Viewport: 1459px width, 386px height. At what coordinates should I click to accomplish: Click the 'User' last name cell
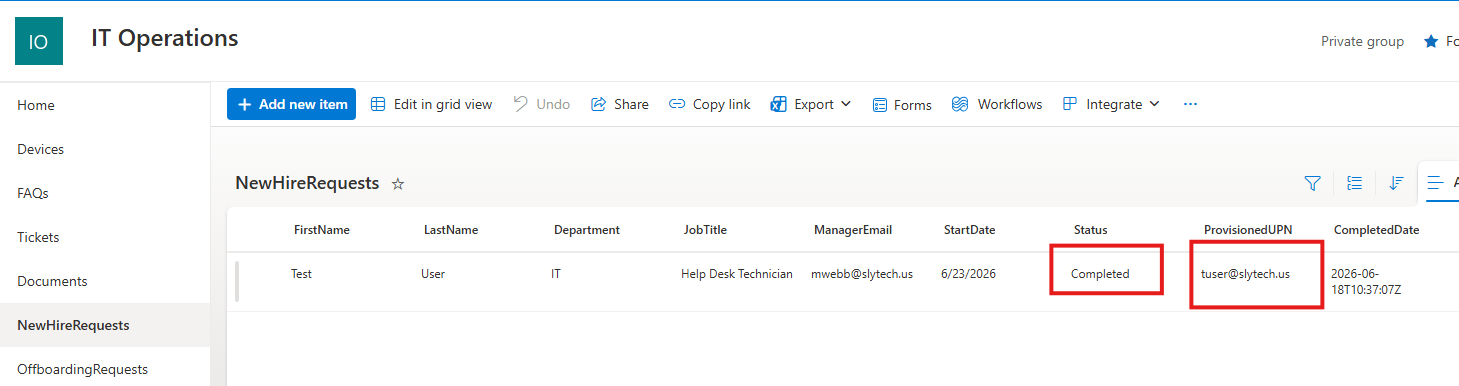tap(433, 274)
